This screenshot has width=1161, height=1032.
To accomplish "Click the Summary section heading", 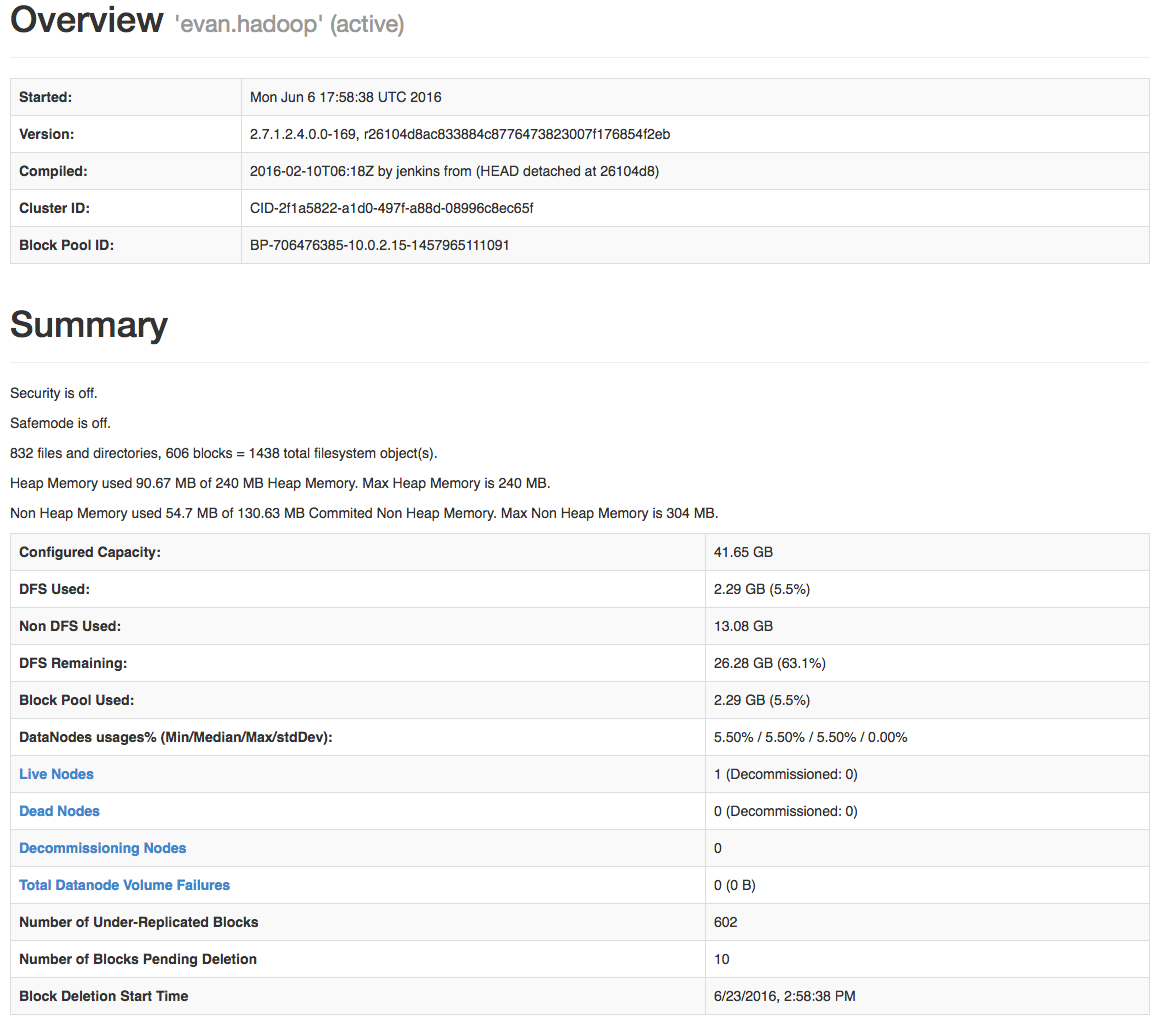I will tap(89, 325).
